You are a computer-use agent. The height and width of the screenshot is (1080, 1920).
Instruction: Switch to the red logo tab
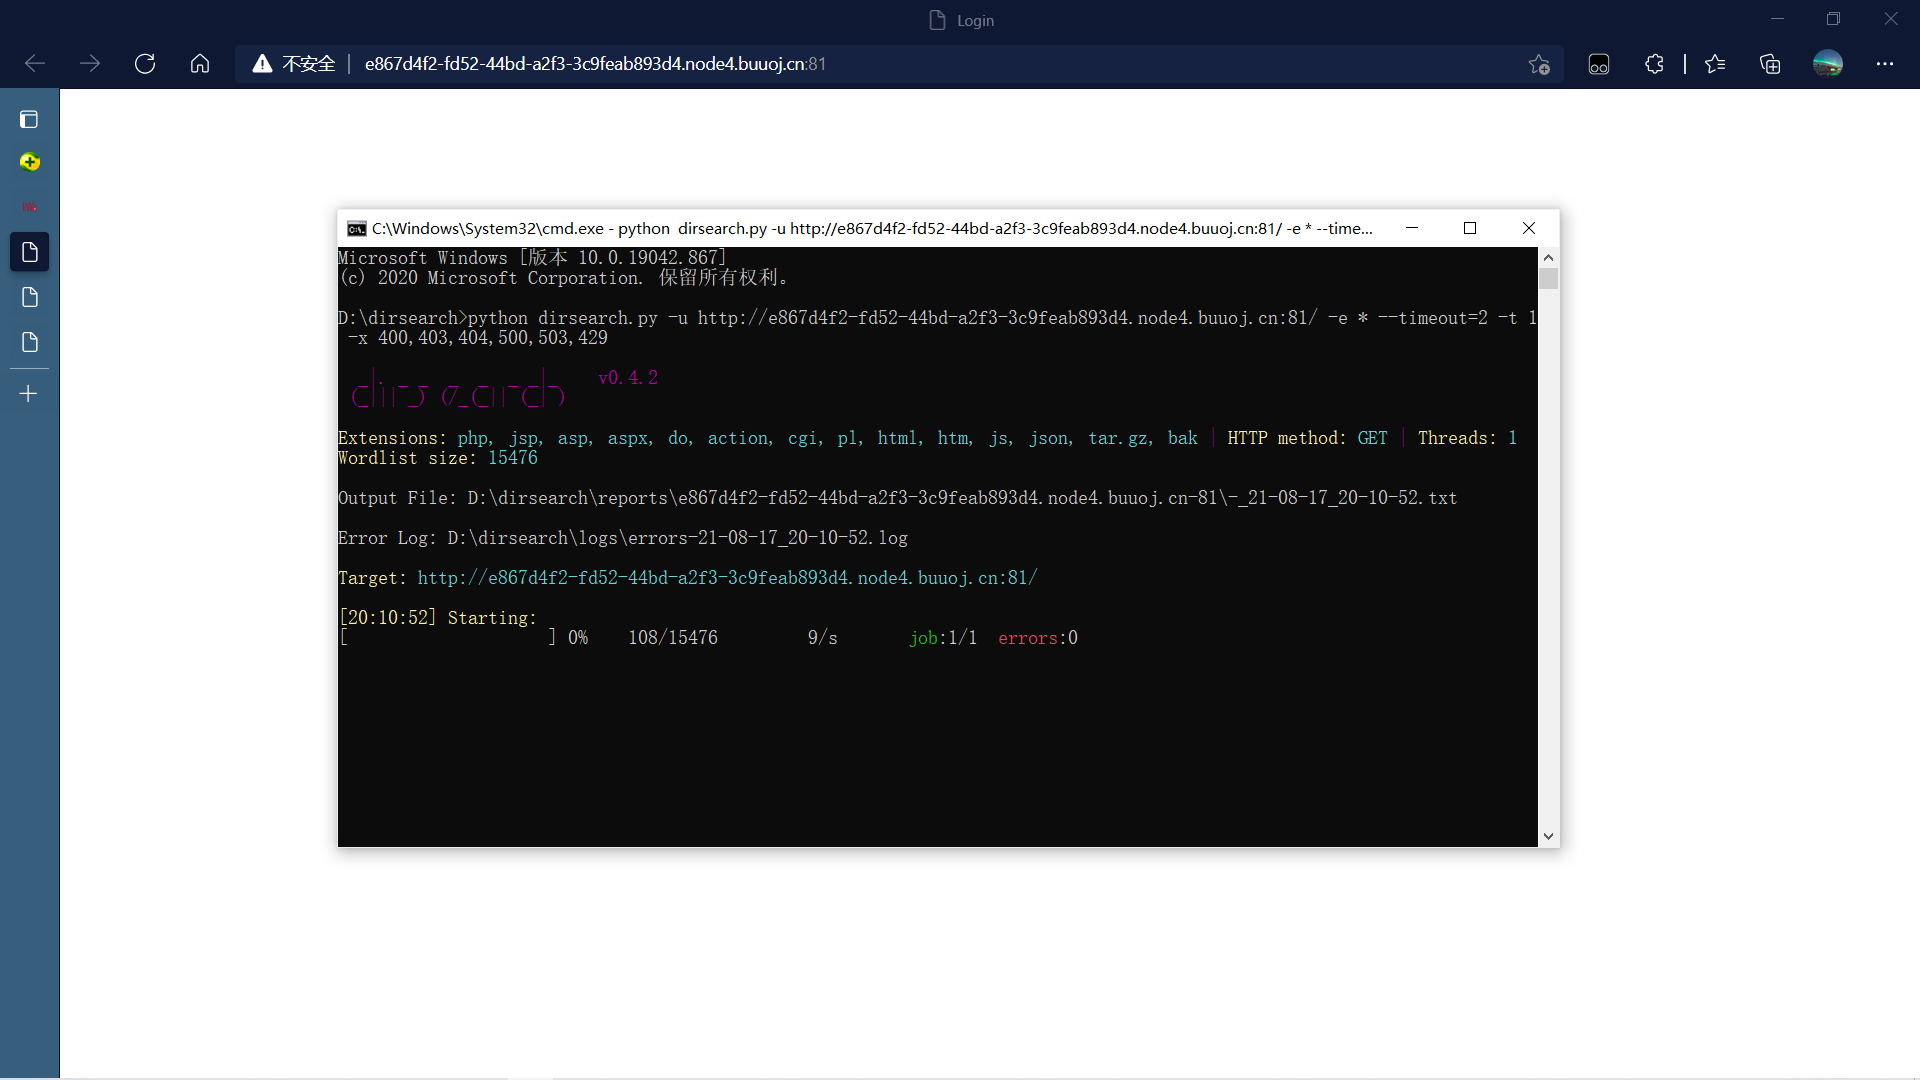tap(29, 207)
